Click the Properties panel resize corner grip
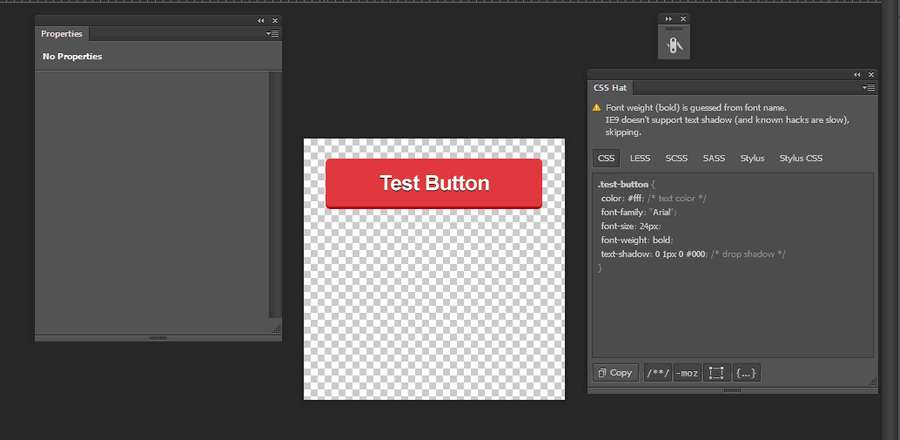This screenshot has height=440, width=900. coord(276,328)
